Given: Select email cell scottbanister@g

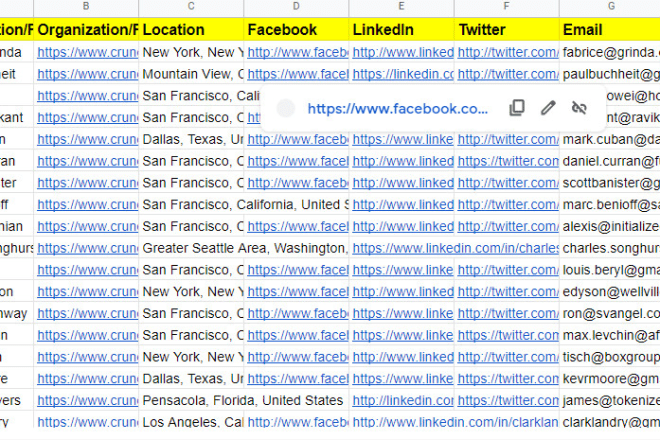Looking at the screenshot, I should pyautogui.click(x=610, y=183).
